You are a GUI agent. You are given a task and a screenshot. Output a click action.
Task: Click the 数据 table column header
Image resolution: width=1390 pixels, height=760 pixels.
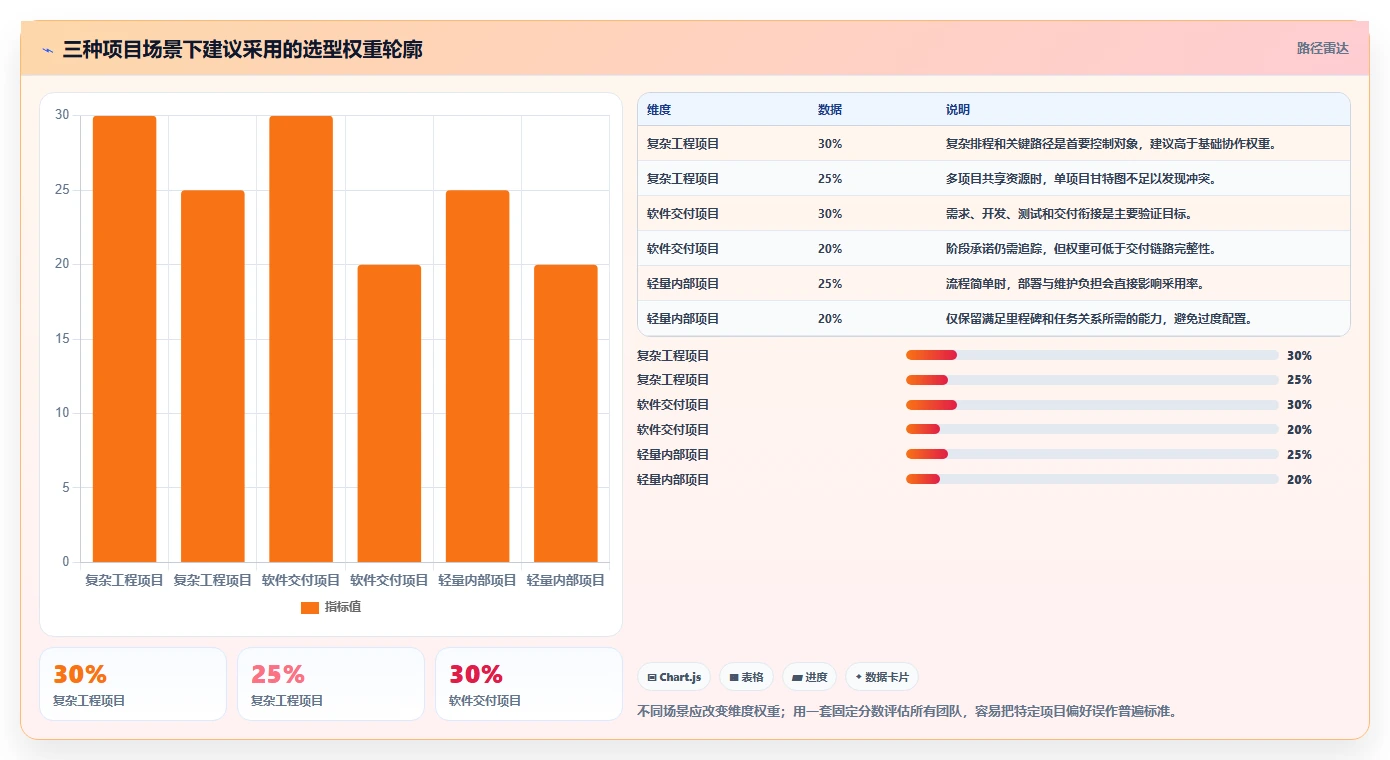pos(830,109)
